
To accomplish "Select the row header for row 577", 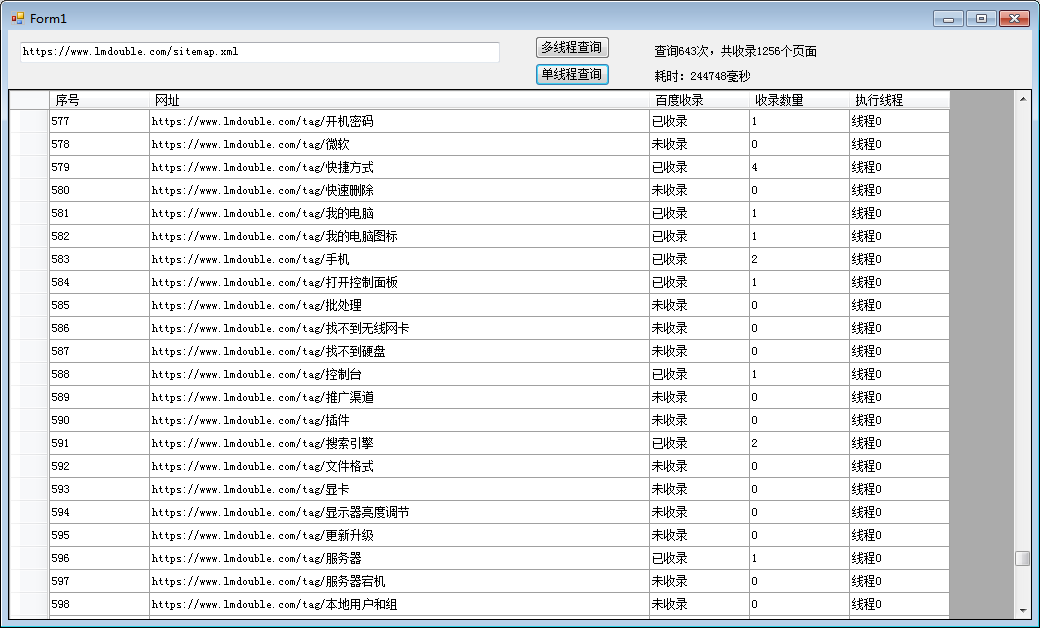I will point(29,121).
